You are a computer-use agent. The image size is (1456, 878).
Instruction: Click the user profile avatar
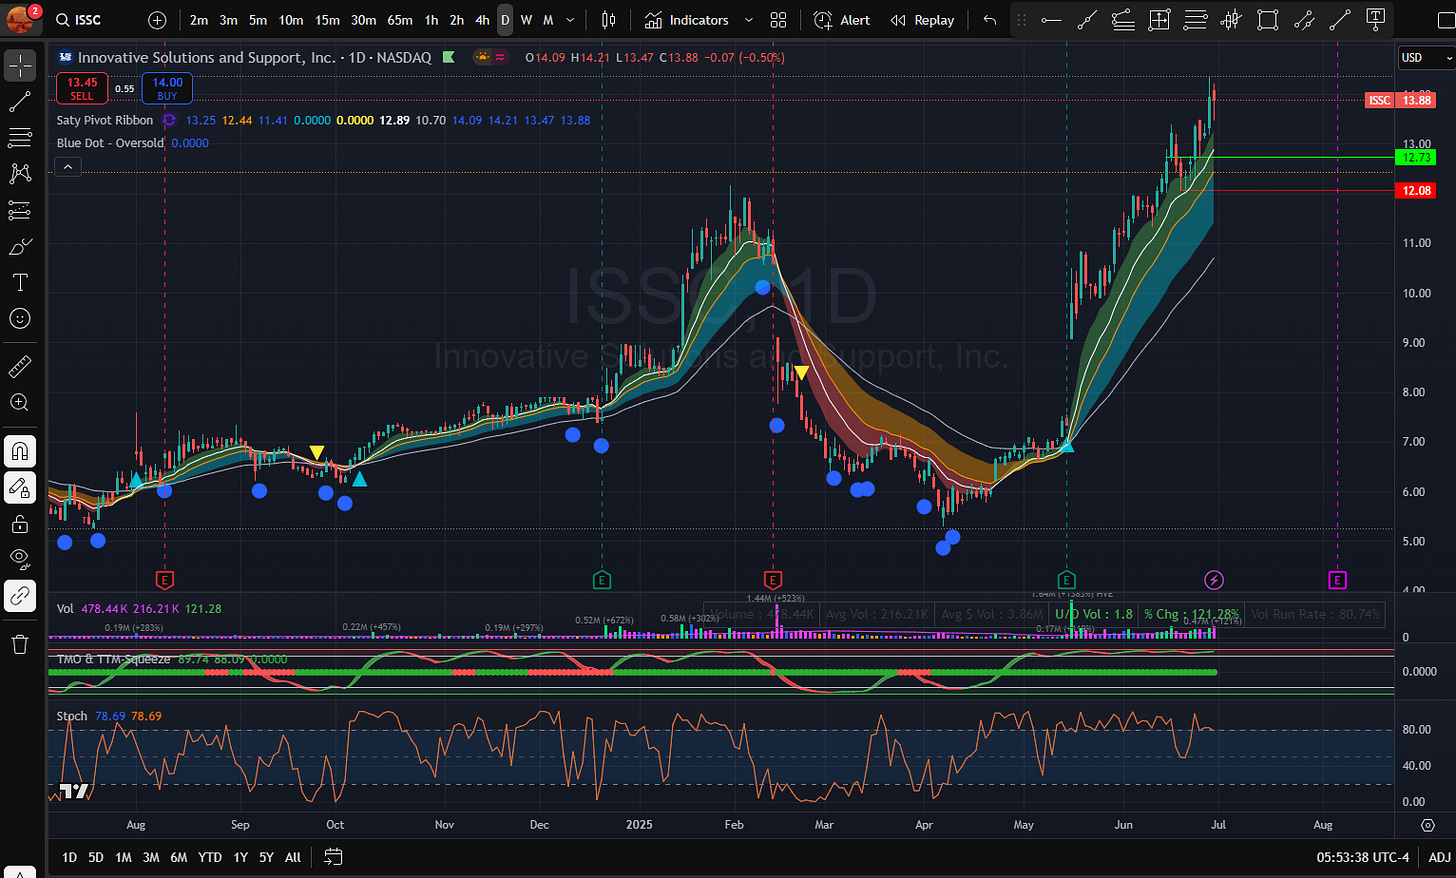click(20, 18)
